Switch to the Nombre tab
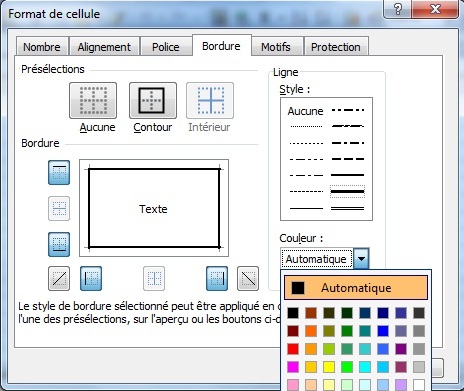 42,47
